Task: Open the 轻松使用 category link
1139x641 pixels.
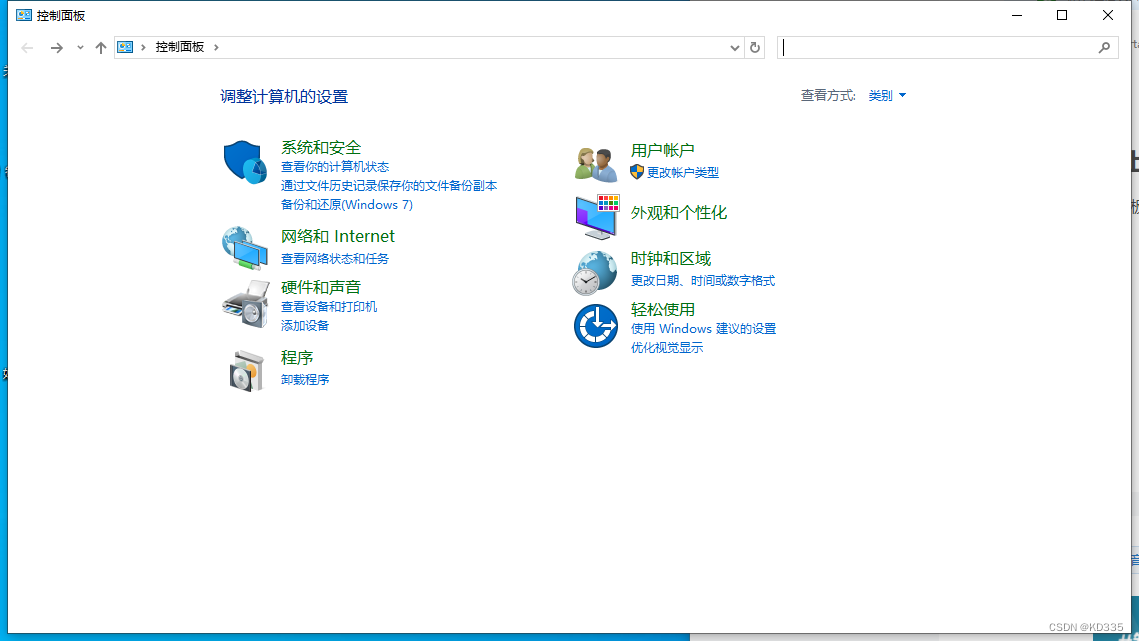Action: click(662, 310)
